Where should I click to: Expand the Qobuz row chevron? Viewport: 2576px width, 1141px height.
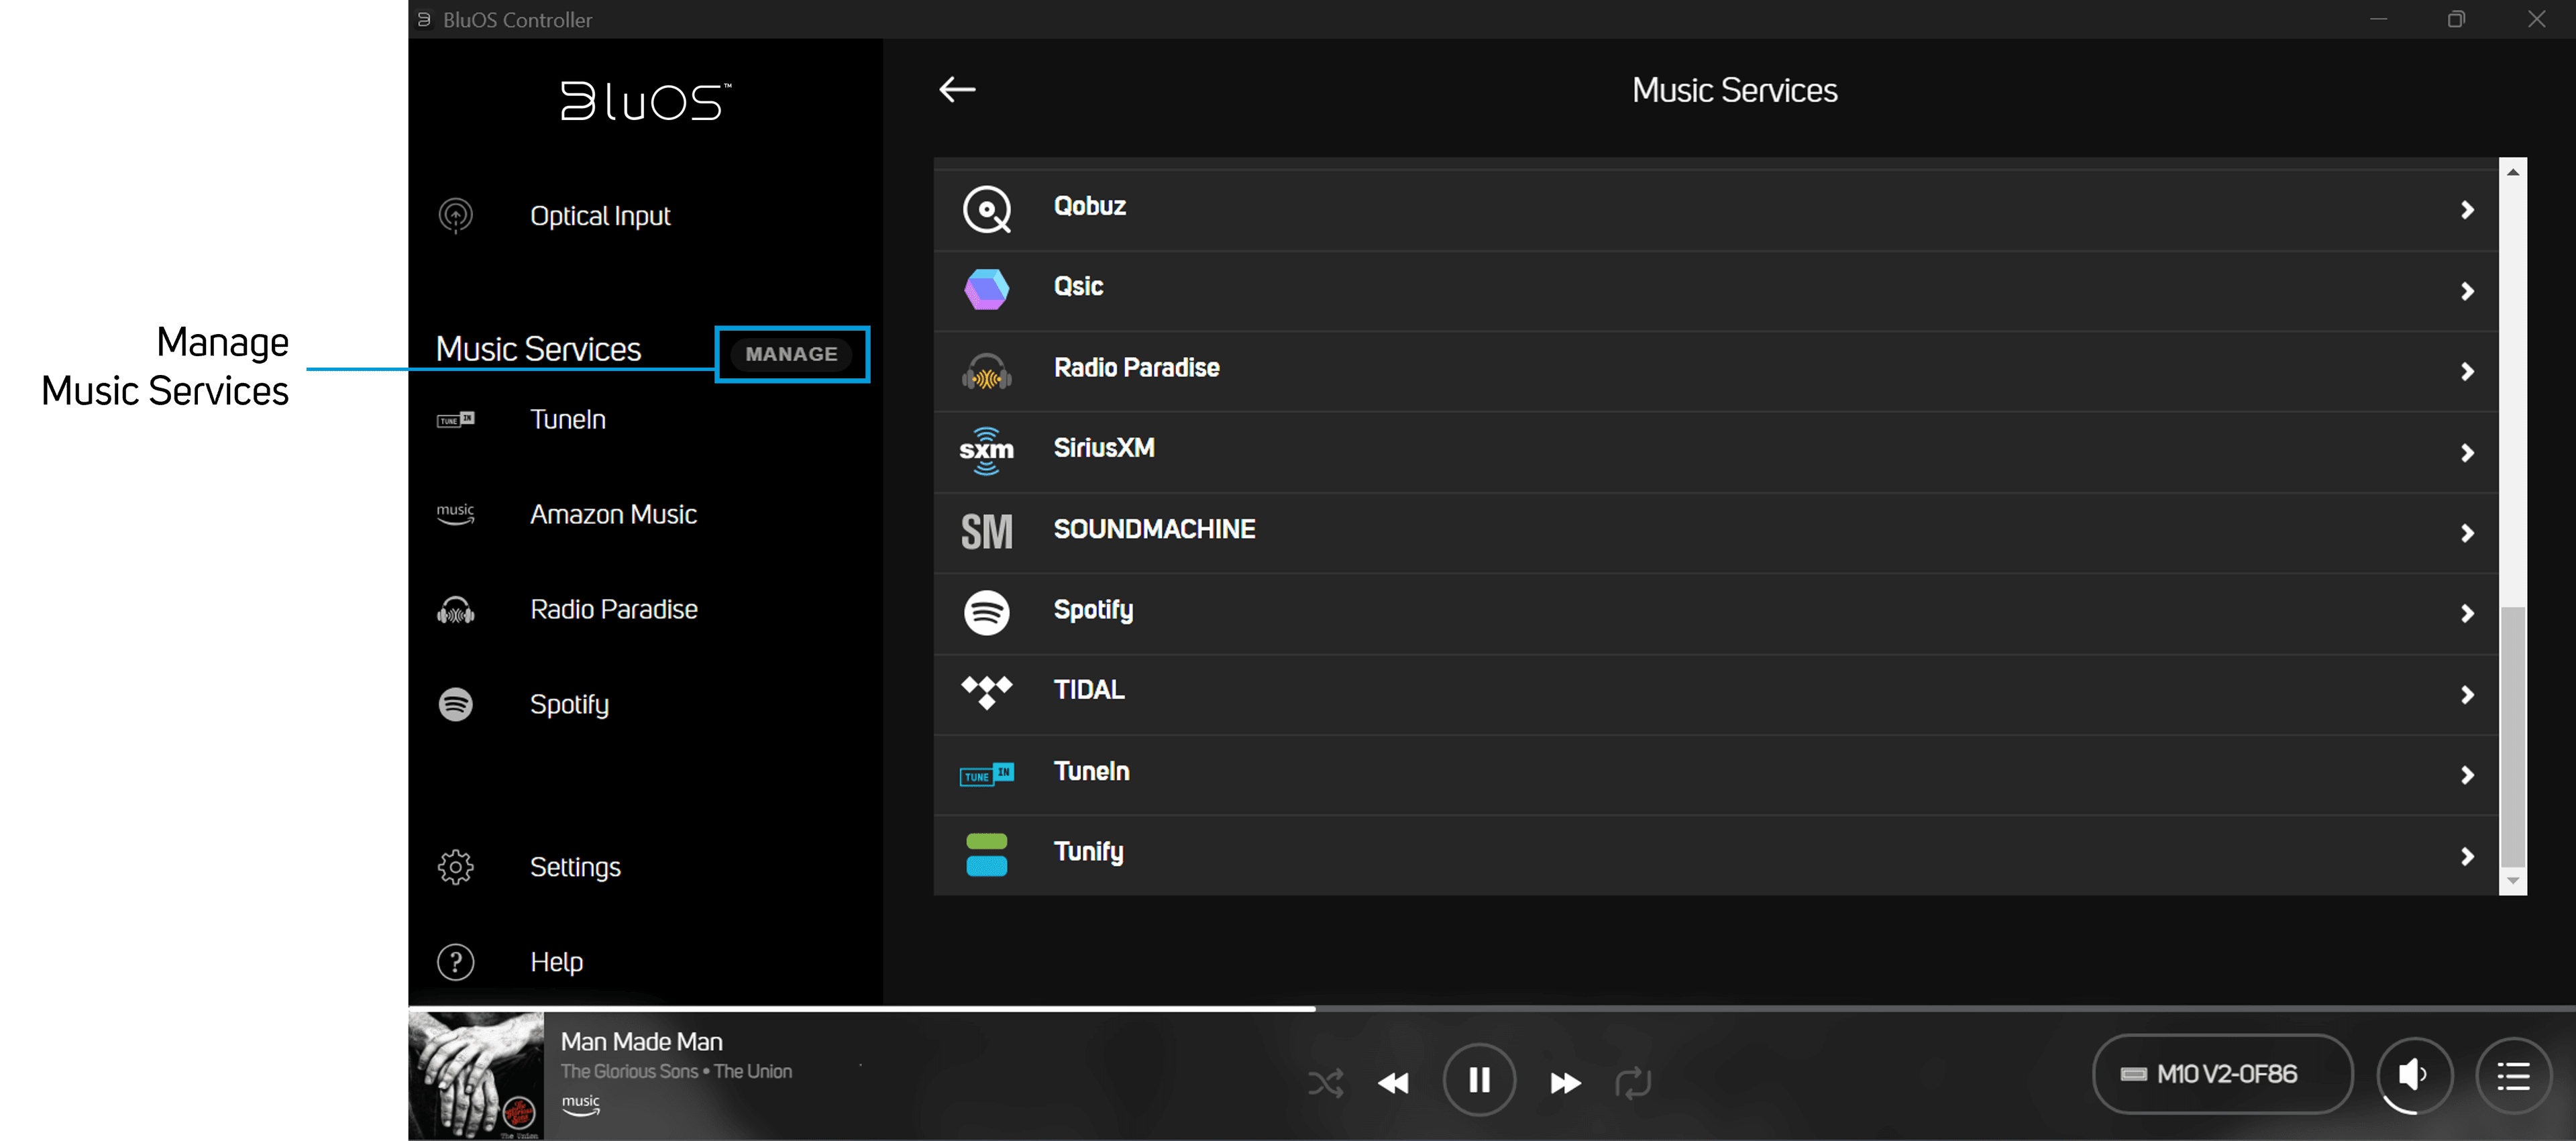point(2467,210)
